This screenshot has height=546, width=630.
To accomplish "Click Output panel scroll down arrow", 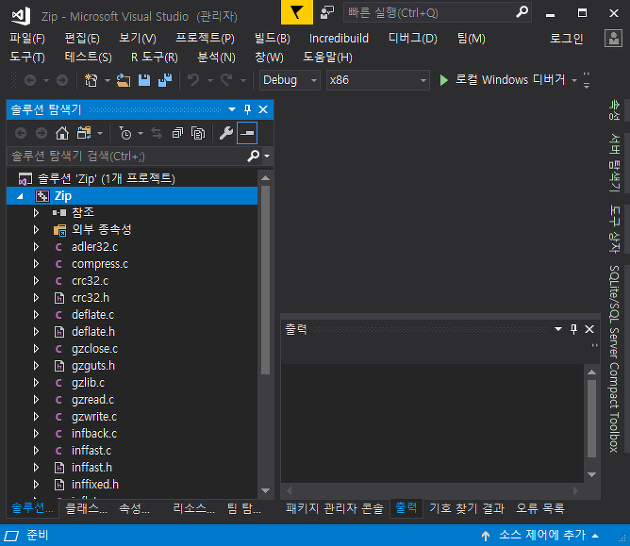I will coord(591,474).
